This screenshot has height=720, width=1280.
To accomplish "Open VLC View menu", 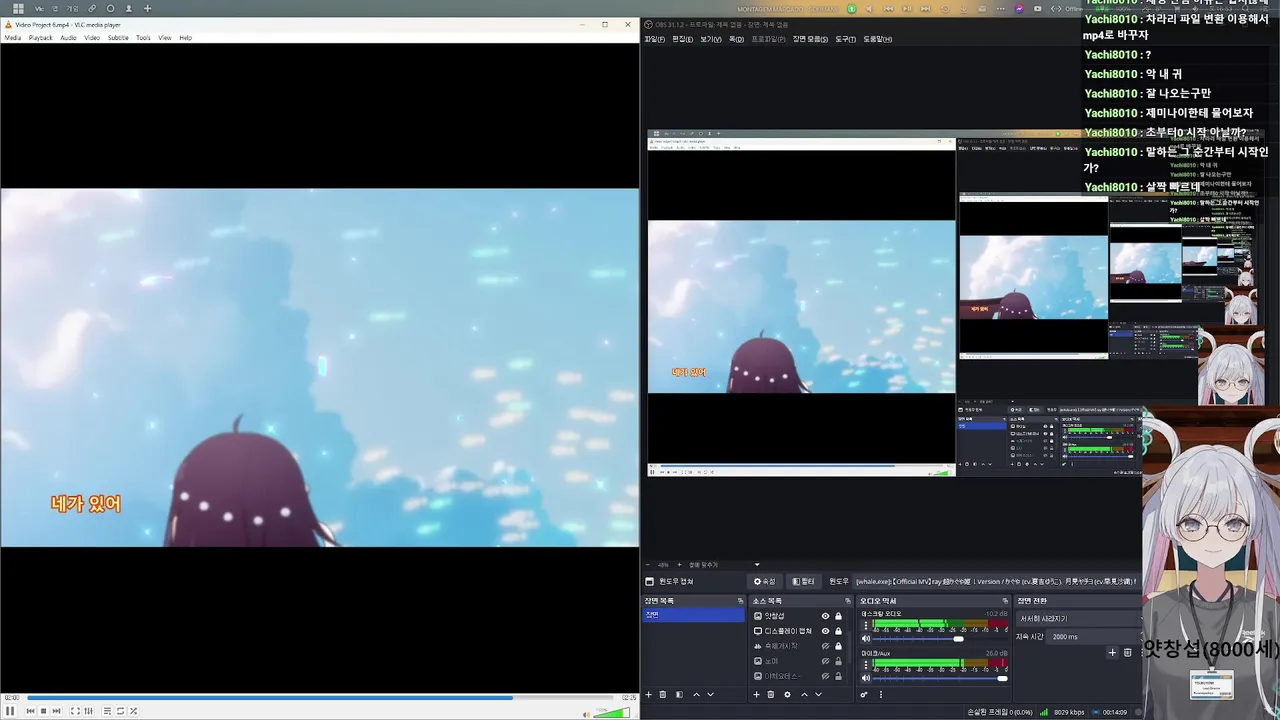I will (165, 38).
